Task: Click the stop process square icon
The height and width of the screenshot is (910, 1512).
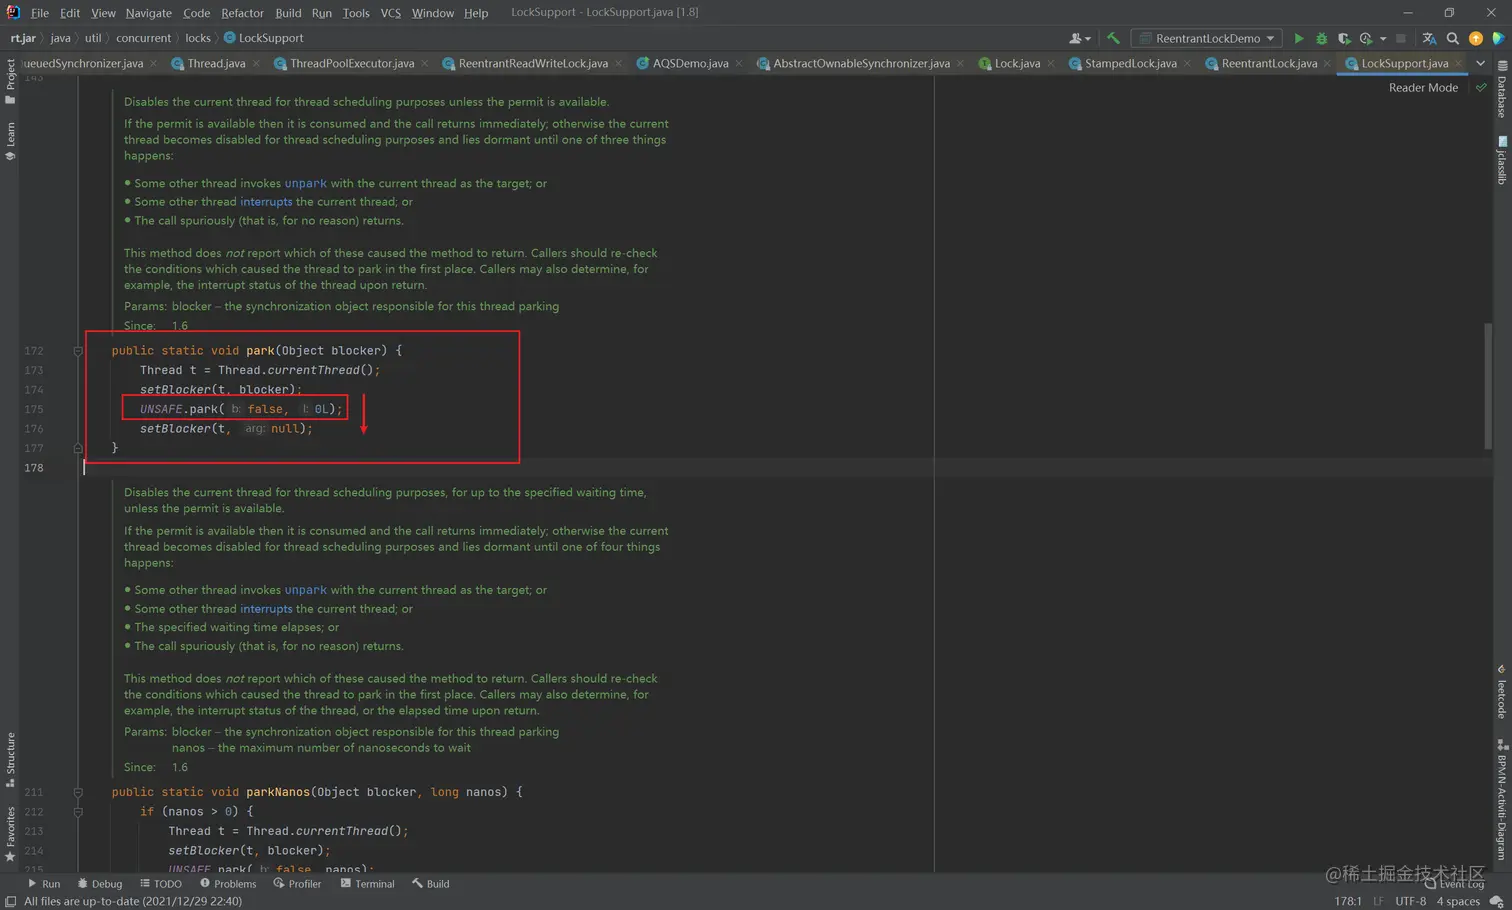Action: point(1401,38)
